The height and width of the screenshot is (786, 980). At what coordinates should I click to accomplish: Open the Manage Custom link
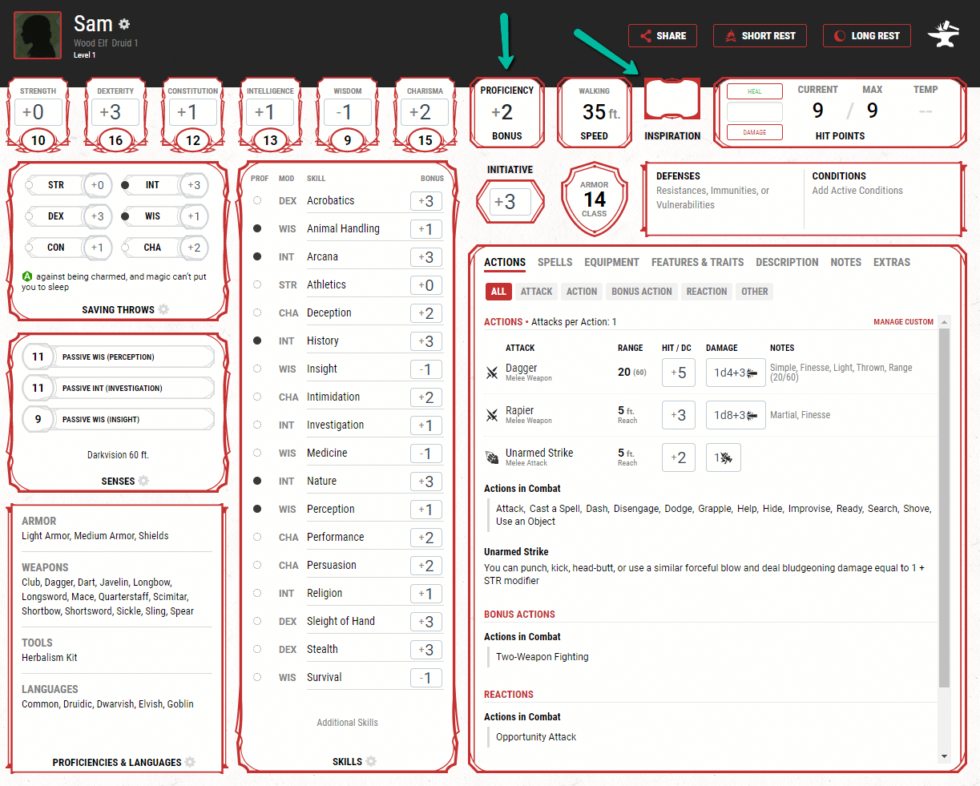[x=905, y=323]
